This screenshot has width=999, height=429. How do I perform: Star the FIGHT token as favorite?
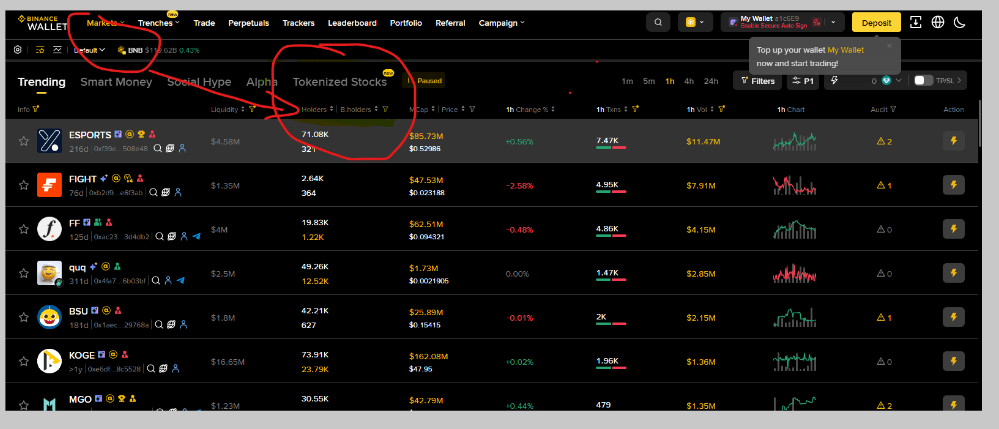pyautogui.click(x=24, y=185)
